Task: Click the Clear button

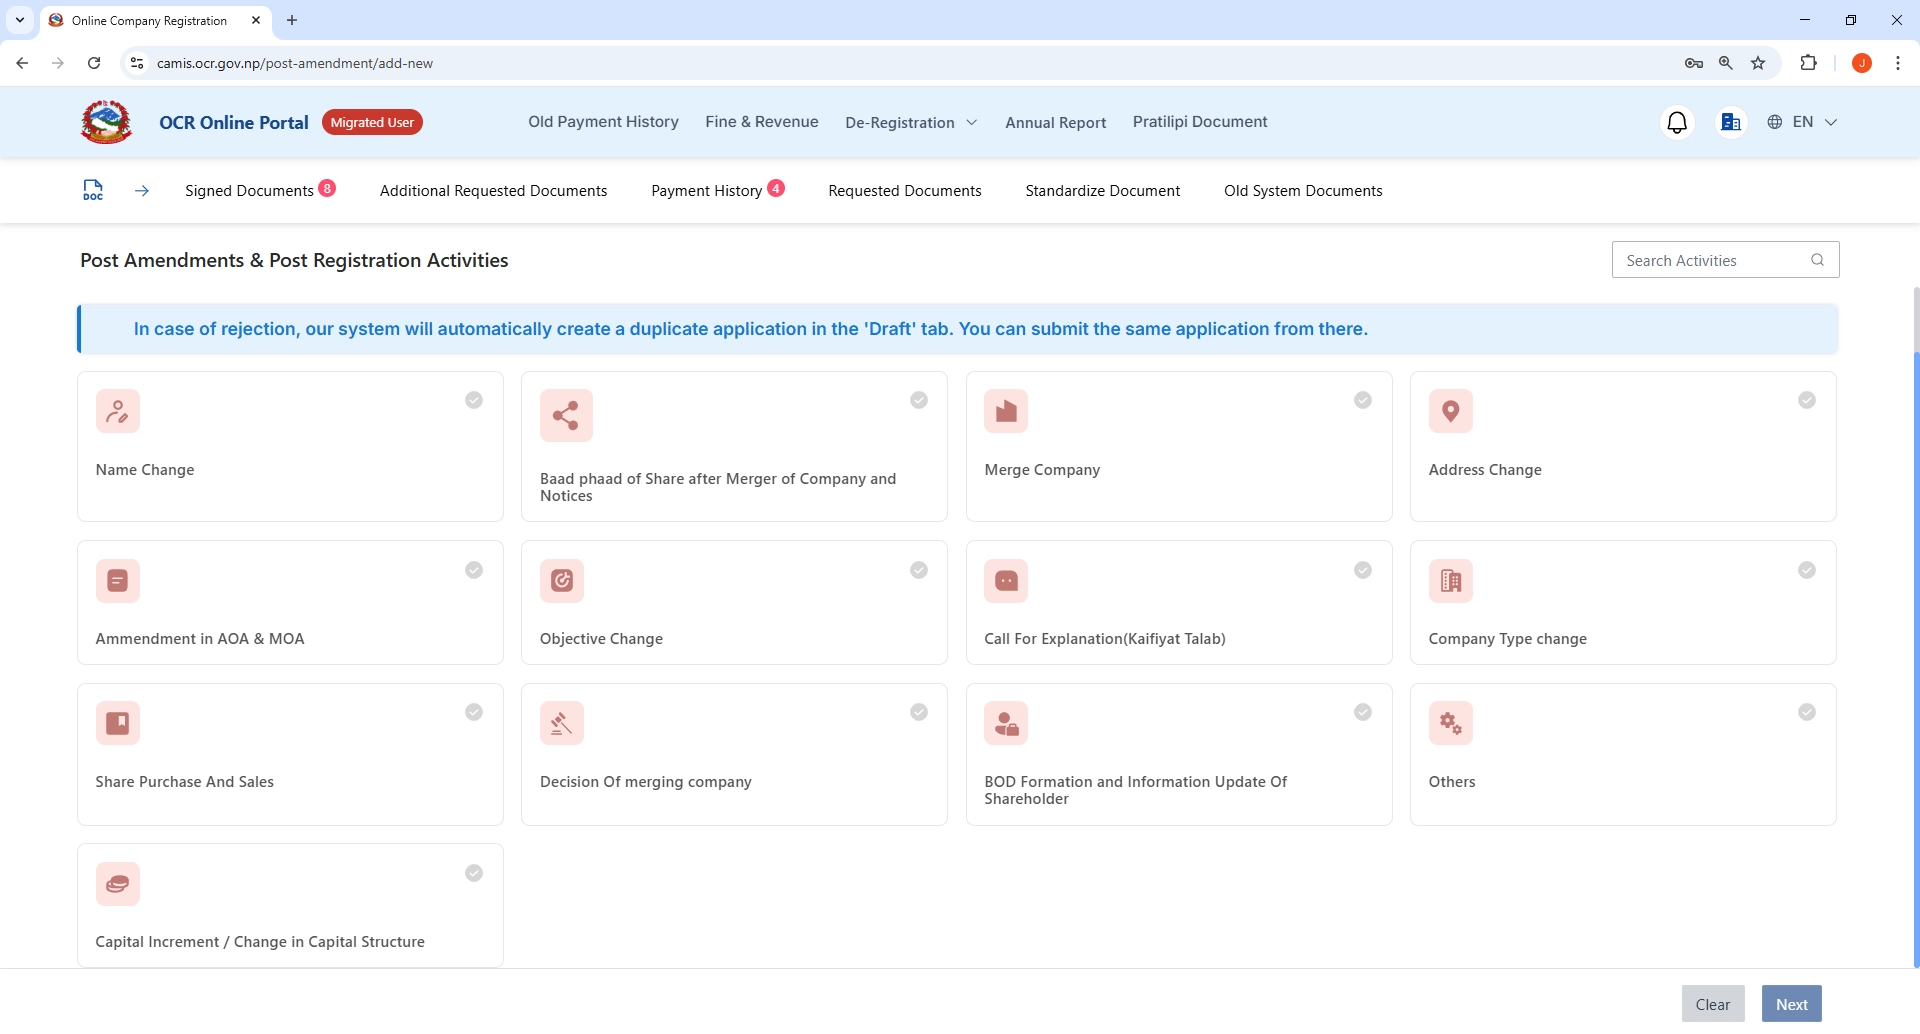Action: click(1713, 1003)
